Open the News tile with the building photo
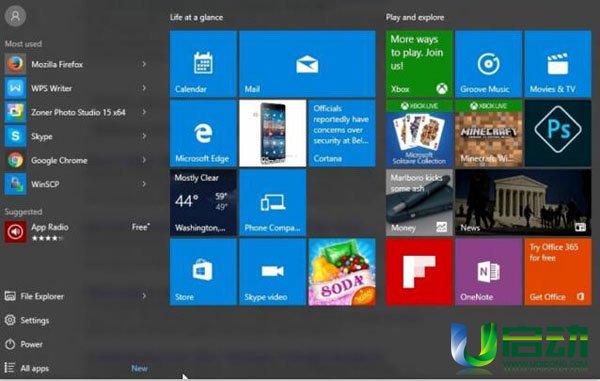This screenshot has height=381, width=600. [523, 202]
